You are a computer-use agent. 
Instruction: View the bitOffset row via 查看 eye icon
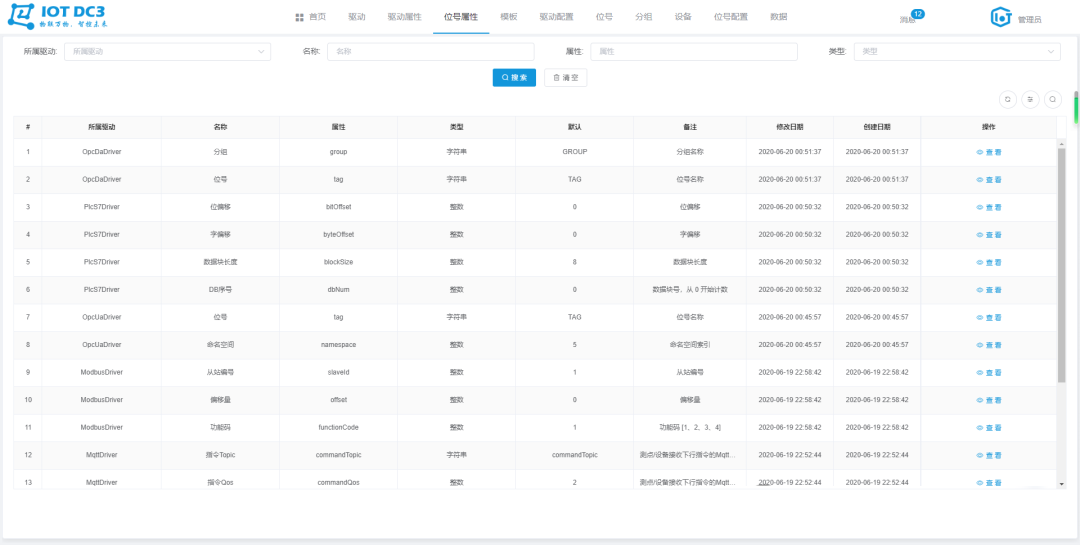(981, 207)
